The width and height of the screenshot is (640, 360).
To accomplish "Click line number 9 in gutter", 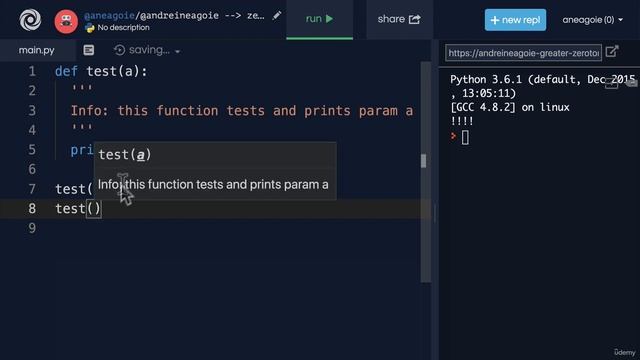I will coord(32,228).
